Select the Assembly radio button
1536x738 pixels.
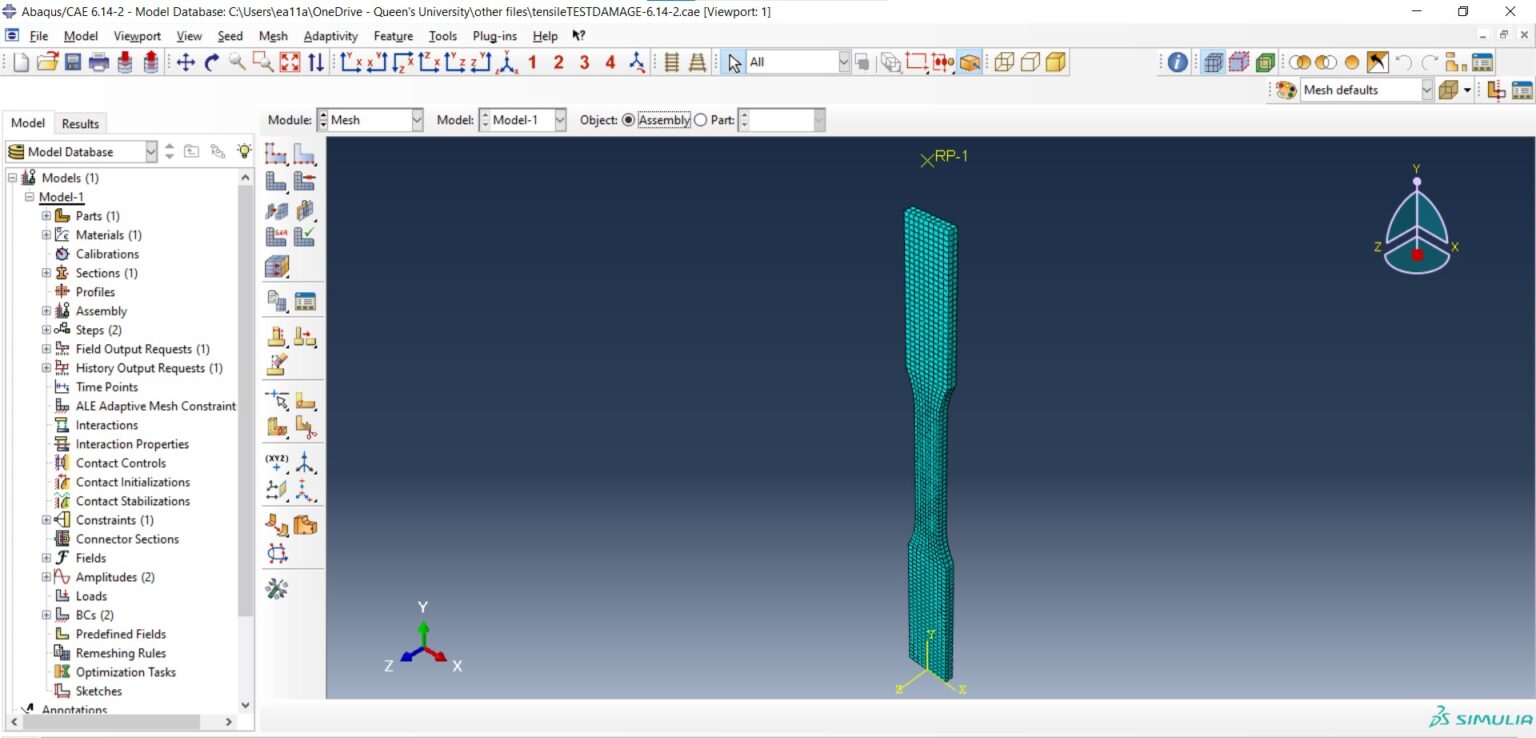[630, 120]
